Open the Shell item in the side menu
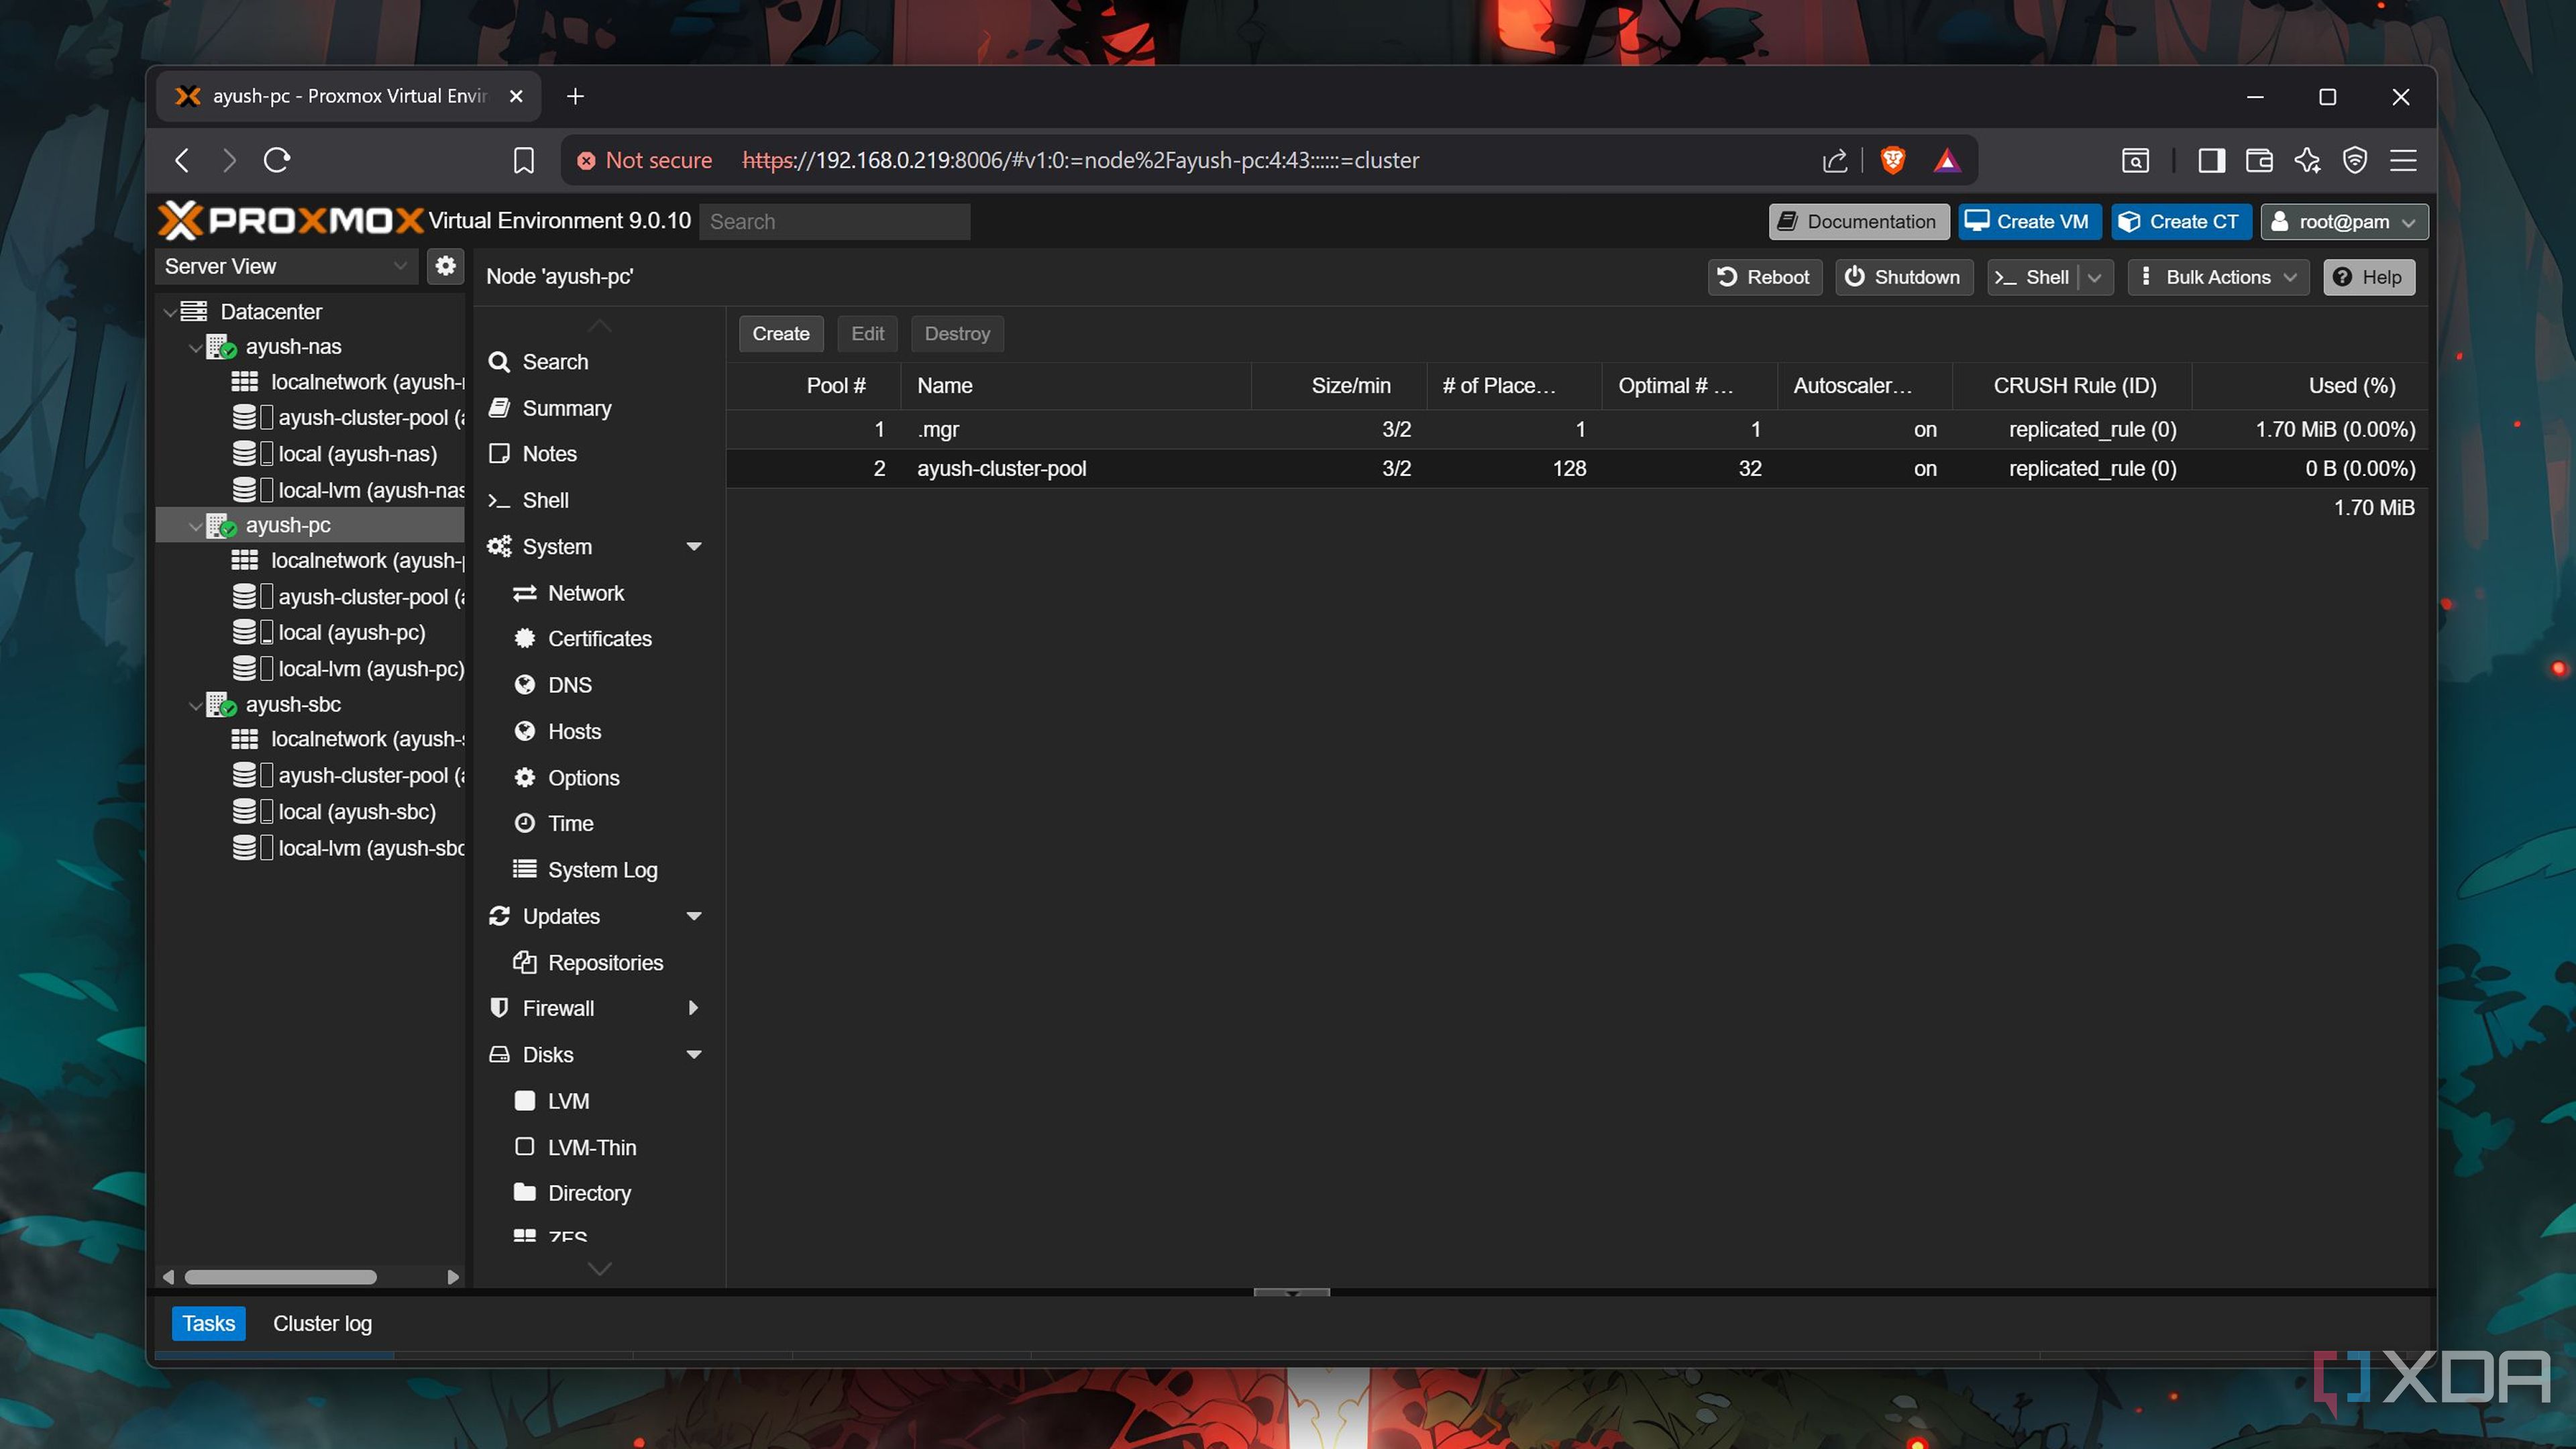Image resolution: width=2576 pixels, height=1449 pixels. [x=545, y=500]
